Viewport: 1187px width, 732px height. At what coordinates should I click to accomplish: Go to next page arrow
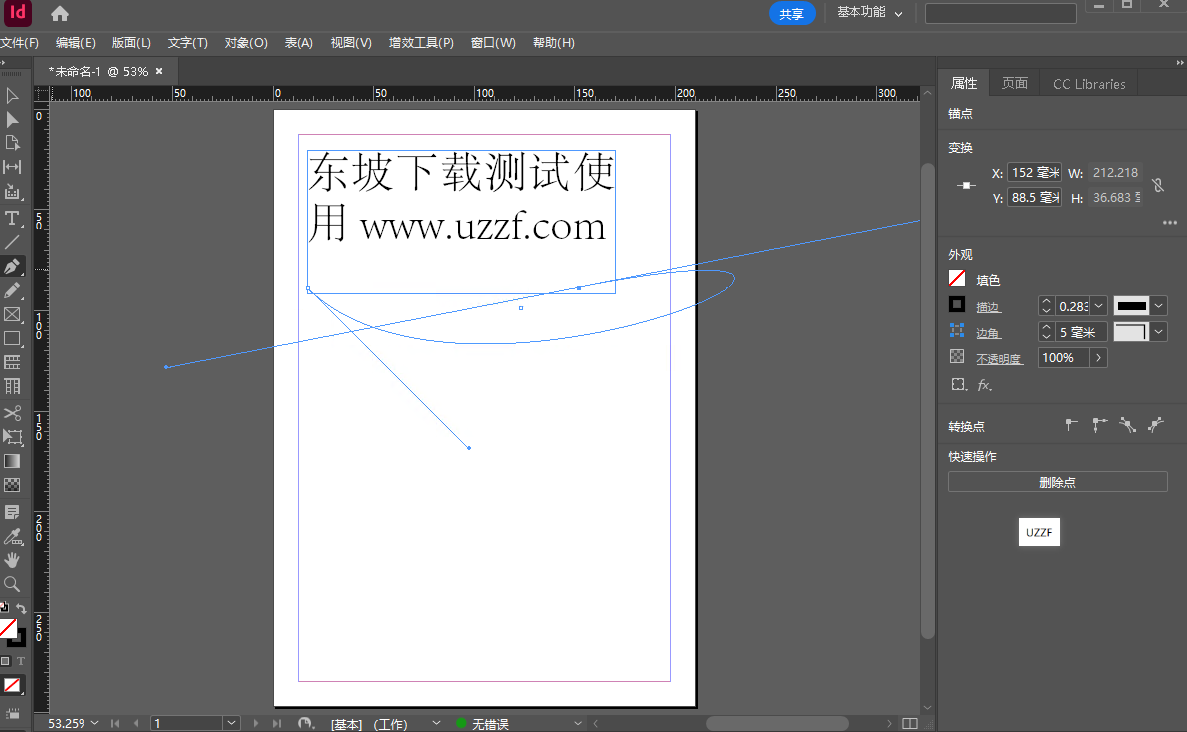[256, 724]
